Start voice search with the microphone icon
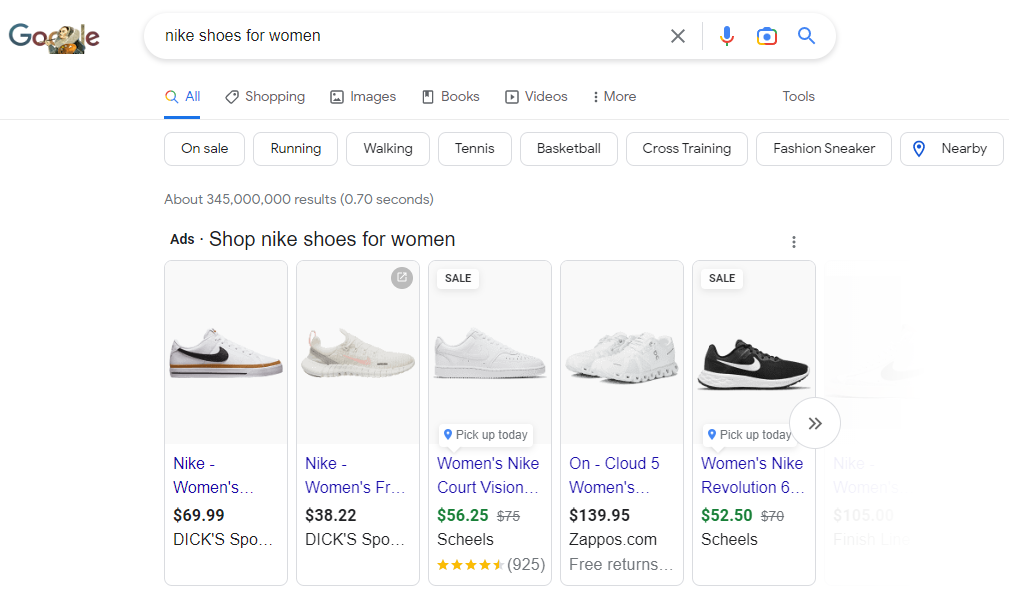Viewport: 1009px width, 601px height. pyautogui.click(x=727, y=36)
